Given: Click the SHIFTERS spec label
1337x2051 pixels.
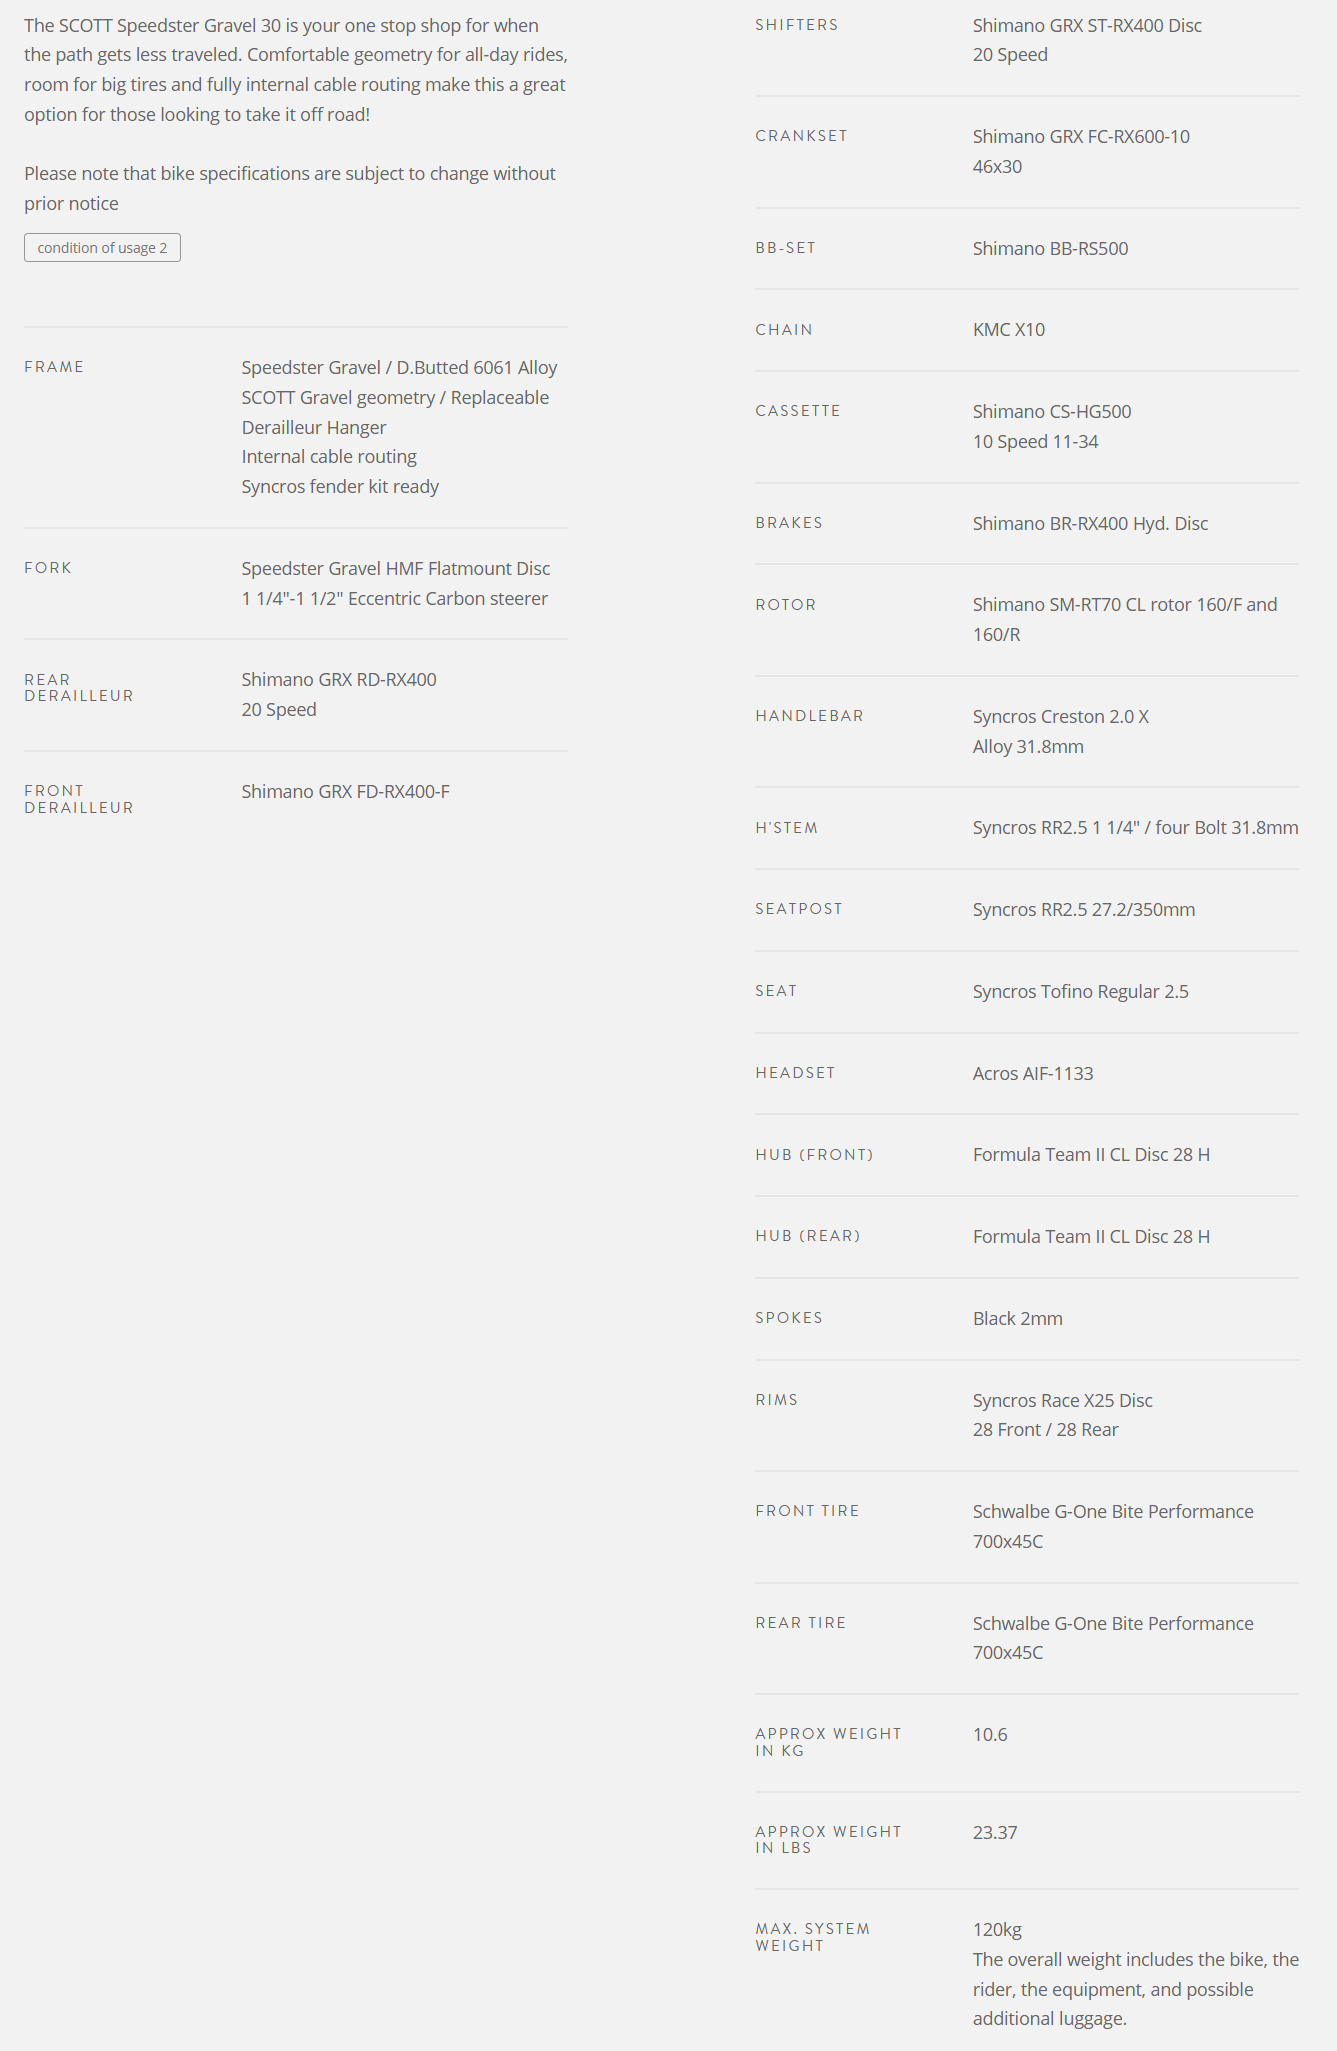Looking at the screenshot, I should coord(796,25).
